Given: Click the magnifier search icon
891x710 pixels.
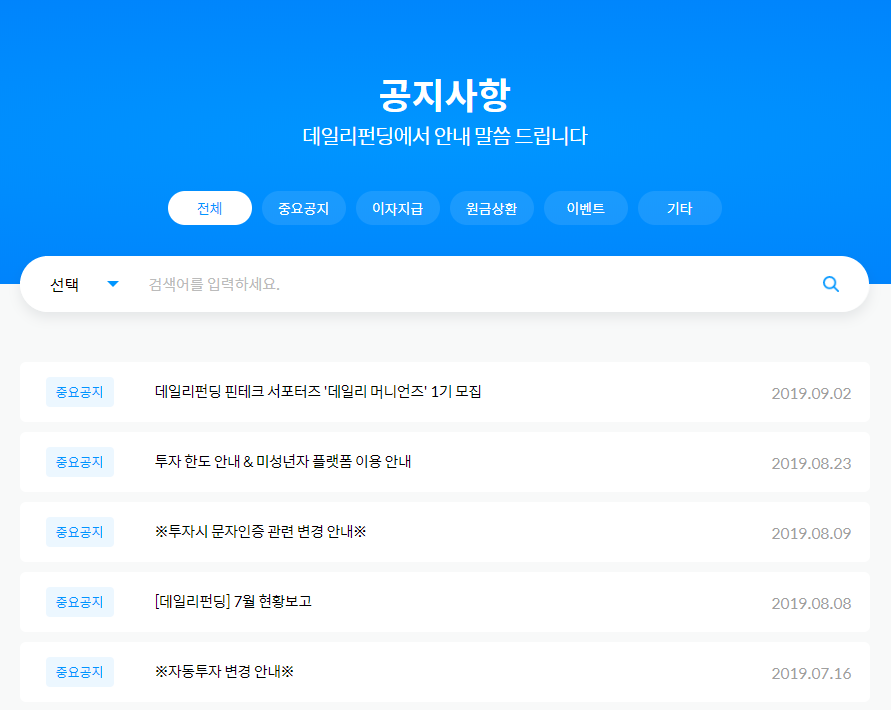Looking at the screenshot, I should click(x=831, y=284).
